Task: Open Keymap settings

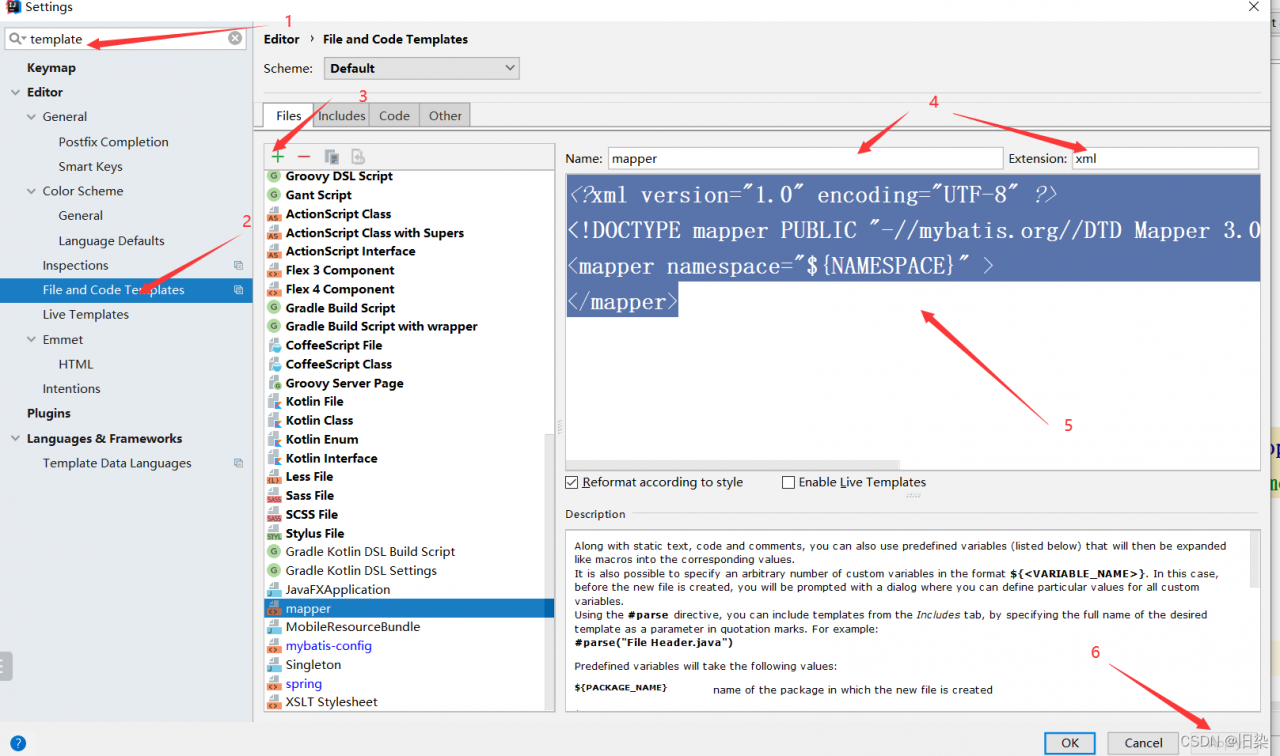Action: coord(51,68)
